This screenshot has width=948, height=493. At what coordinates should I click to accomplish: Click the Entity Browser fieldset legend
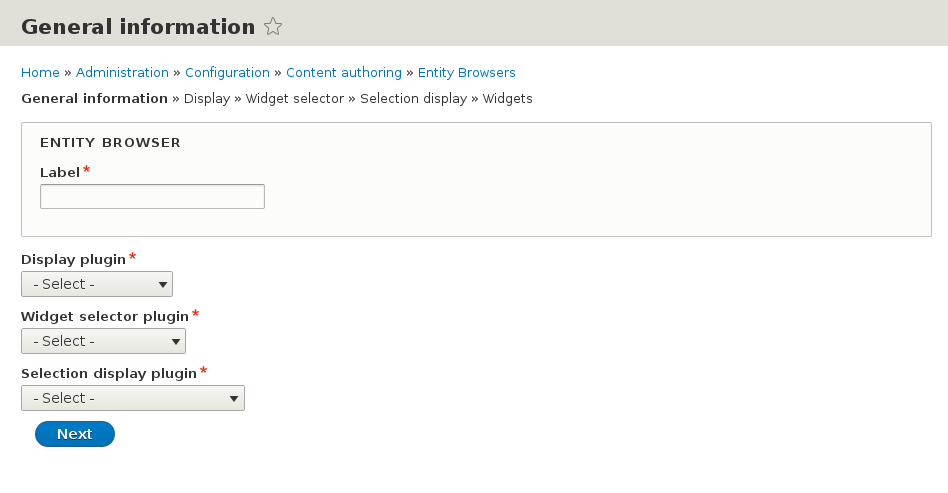pyautogui.click(x=110, y=143)
